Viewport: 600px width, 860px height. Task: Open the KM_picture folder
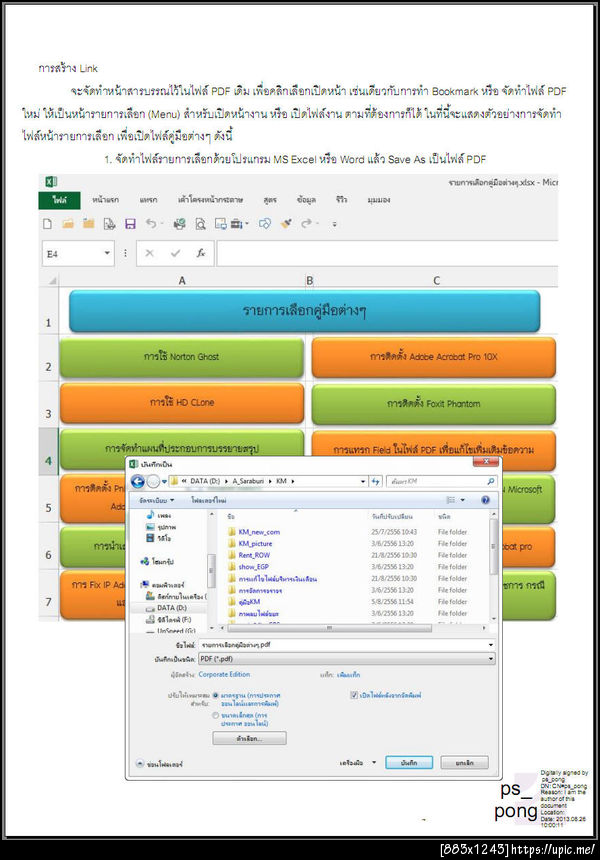(x=255, y=543)
